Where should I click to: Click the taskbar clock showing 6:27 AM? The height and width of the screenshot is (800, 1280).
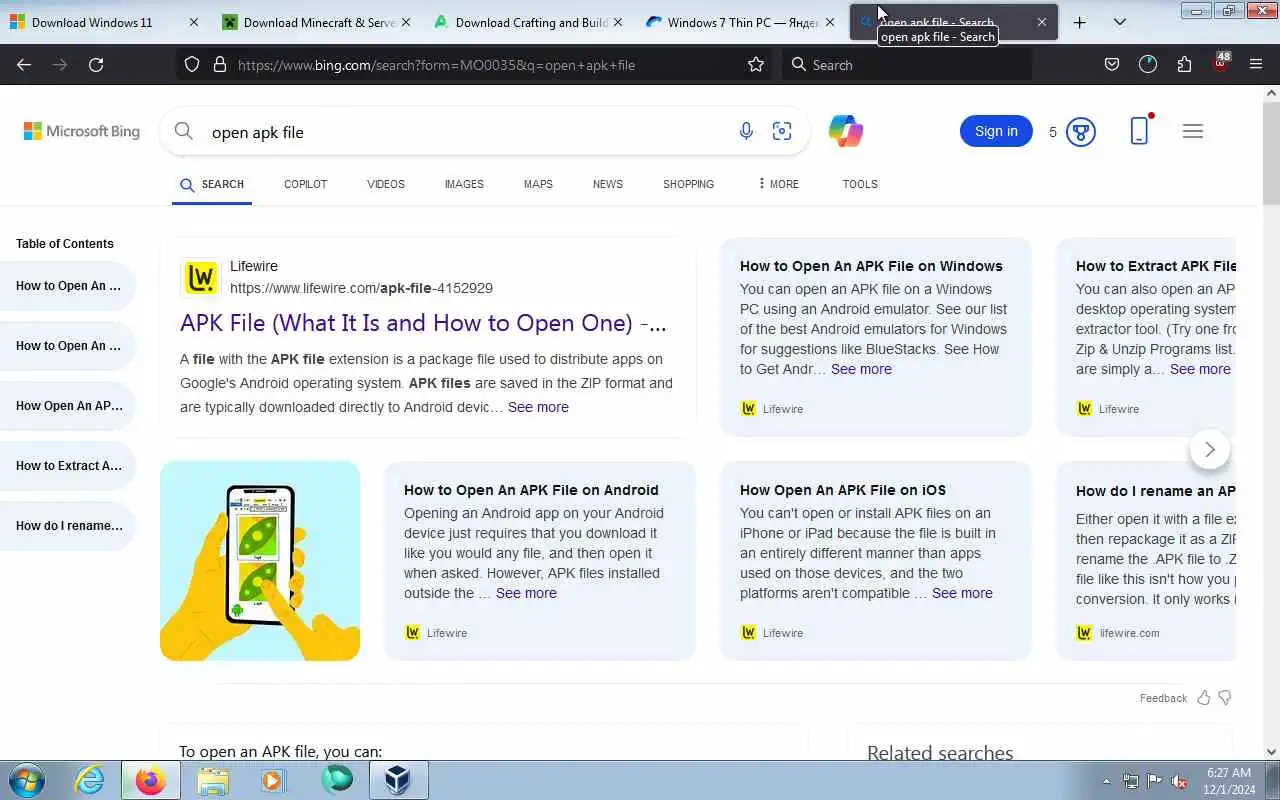coord(1228,780)
